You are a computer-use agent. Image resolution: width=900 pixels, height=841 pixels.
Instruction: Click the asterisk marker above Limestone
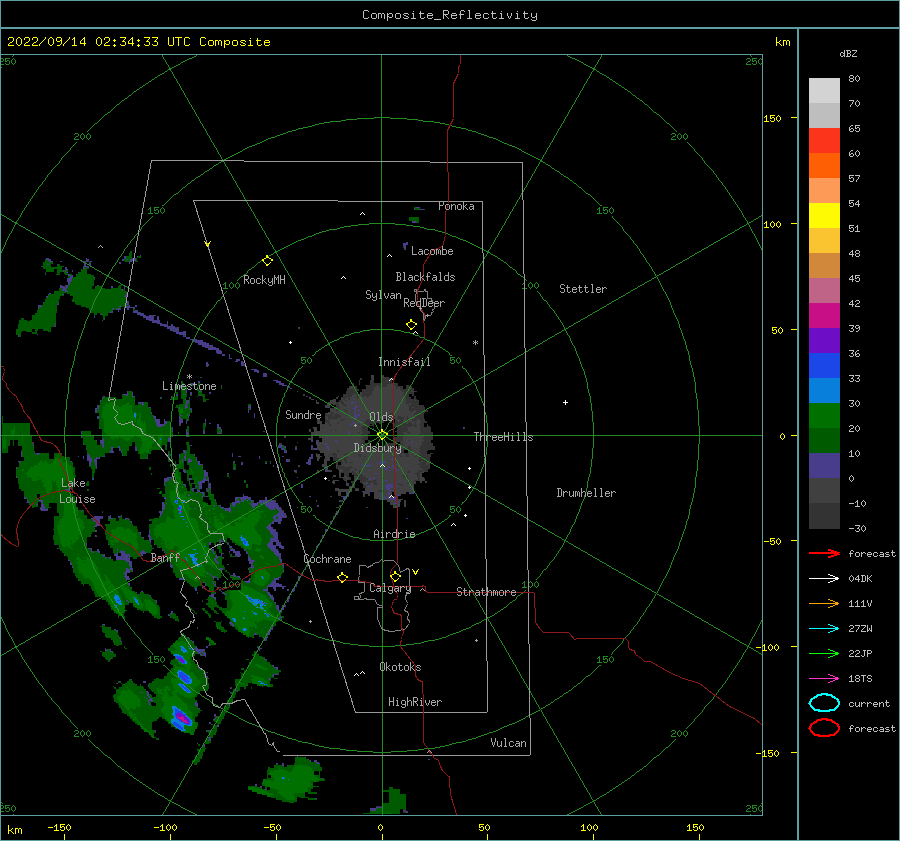click(x=189, y=377)
